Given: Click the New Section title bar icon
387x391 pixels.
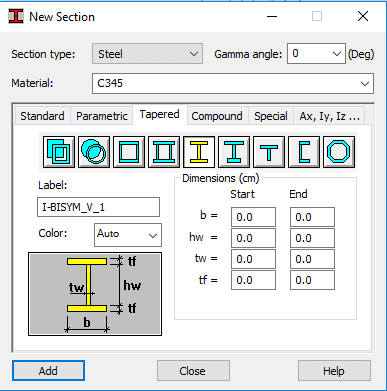Looking at the screenshot, I should (x=16, y=16).
